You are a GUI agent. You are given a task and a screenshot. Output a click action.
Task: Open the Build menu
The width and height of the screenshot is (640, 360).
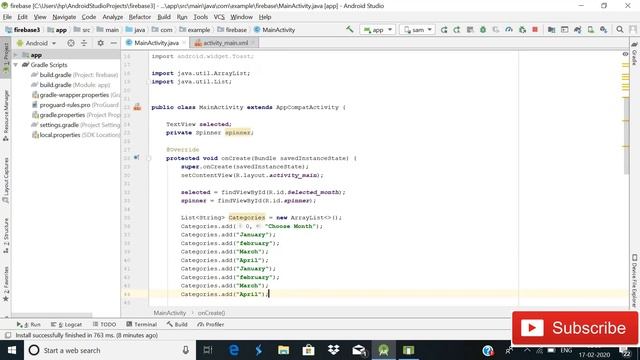pyautogui.click(x=164, y=17)
